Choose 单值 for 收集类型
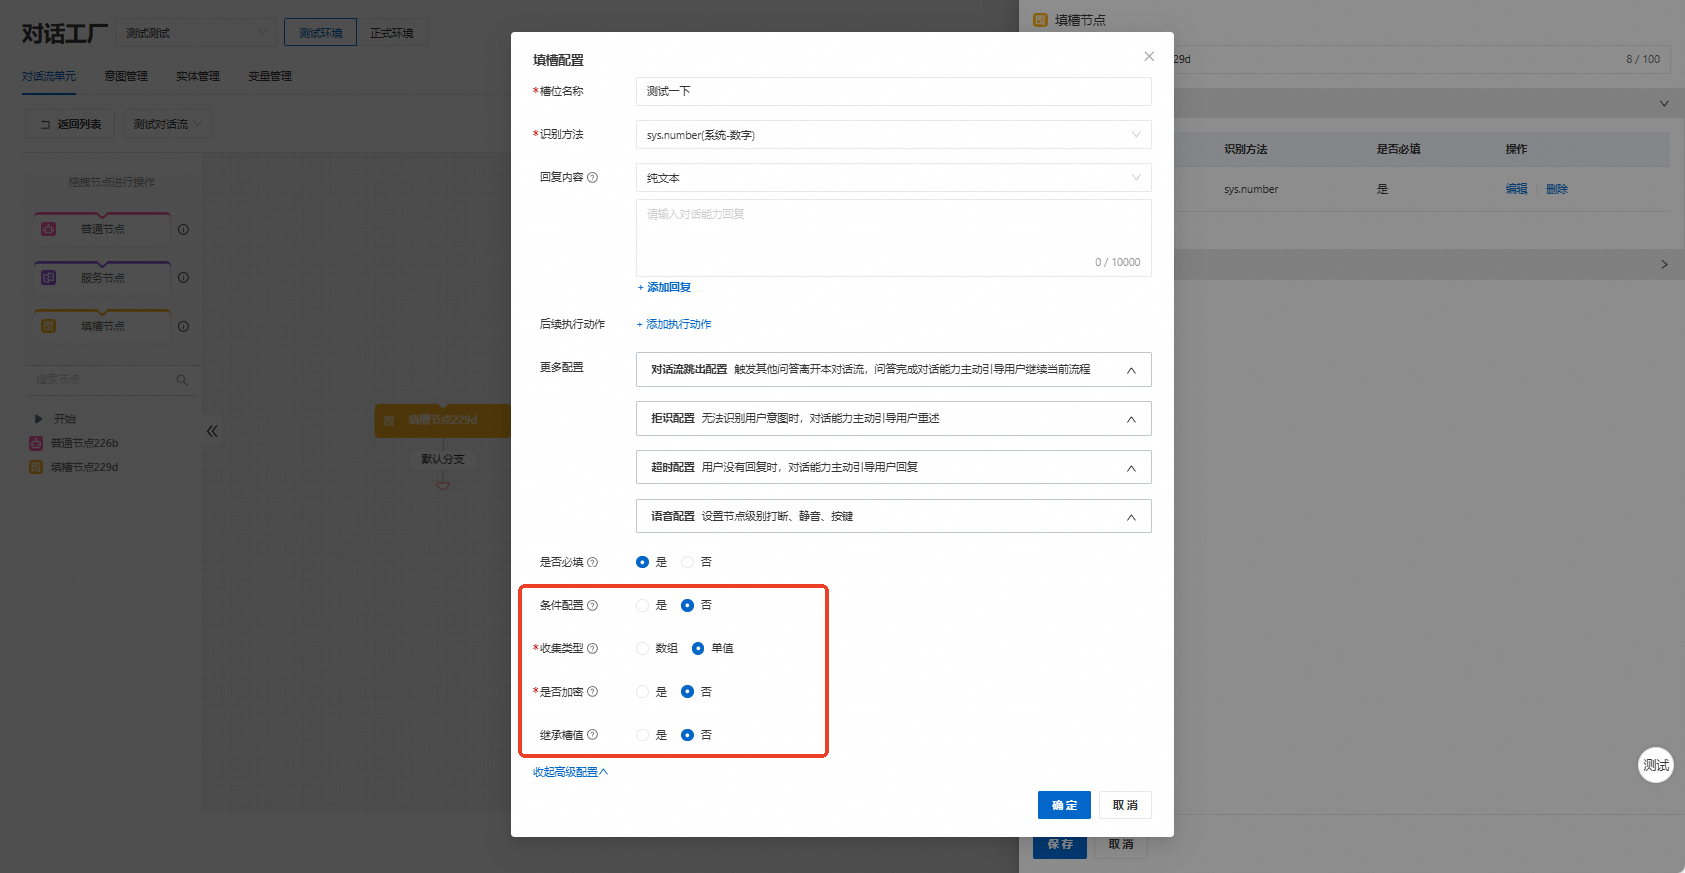This screenshot has height=873, width=1685. click(x=698, y=648)
